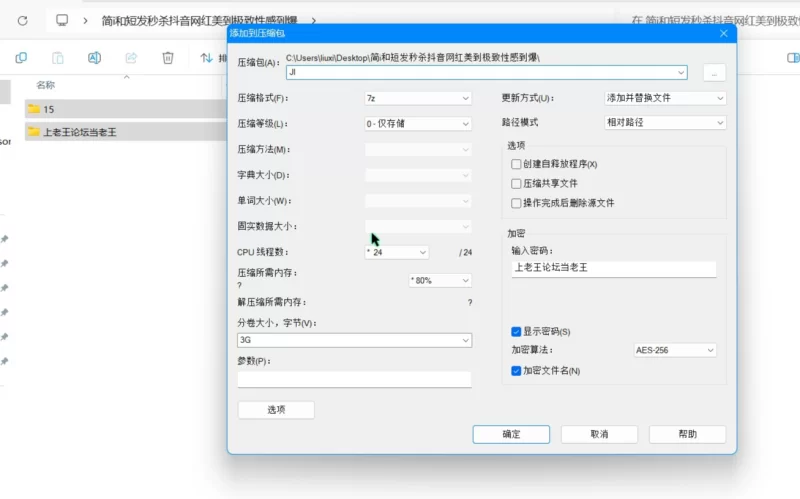The height and width of the screenshot is (499, 800).
Task: Click the breadcrumb chevron after This PC
Action: (85, 21)
